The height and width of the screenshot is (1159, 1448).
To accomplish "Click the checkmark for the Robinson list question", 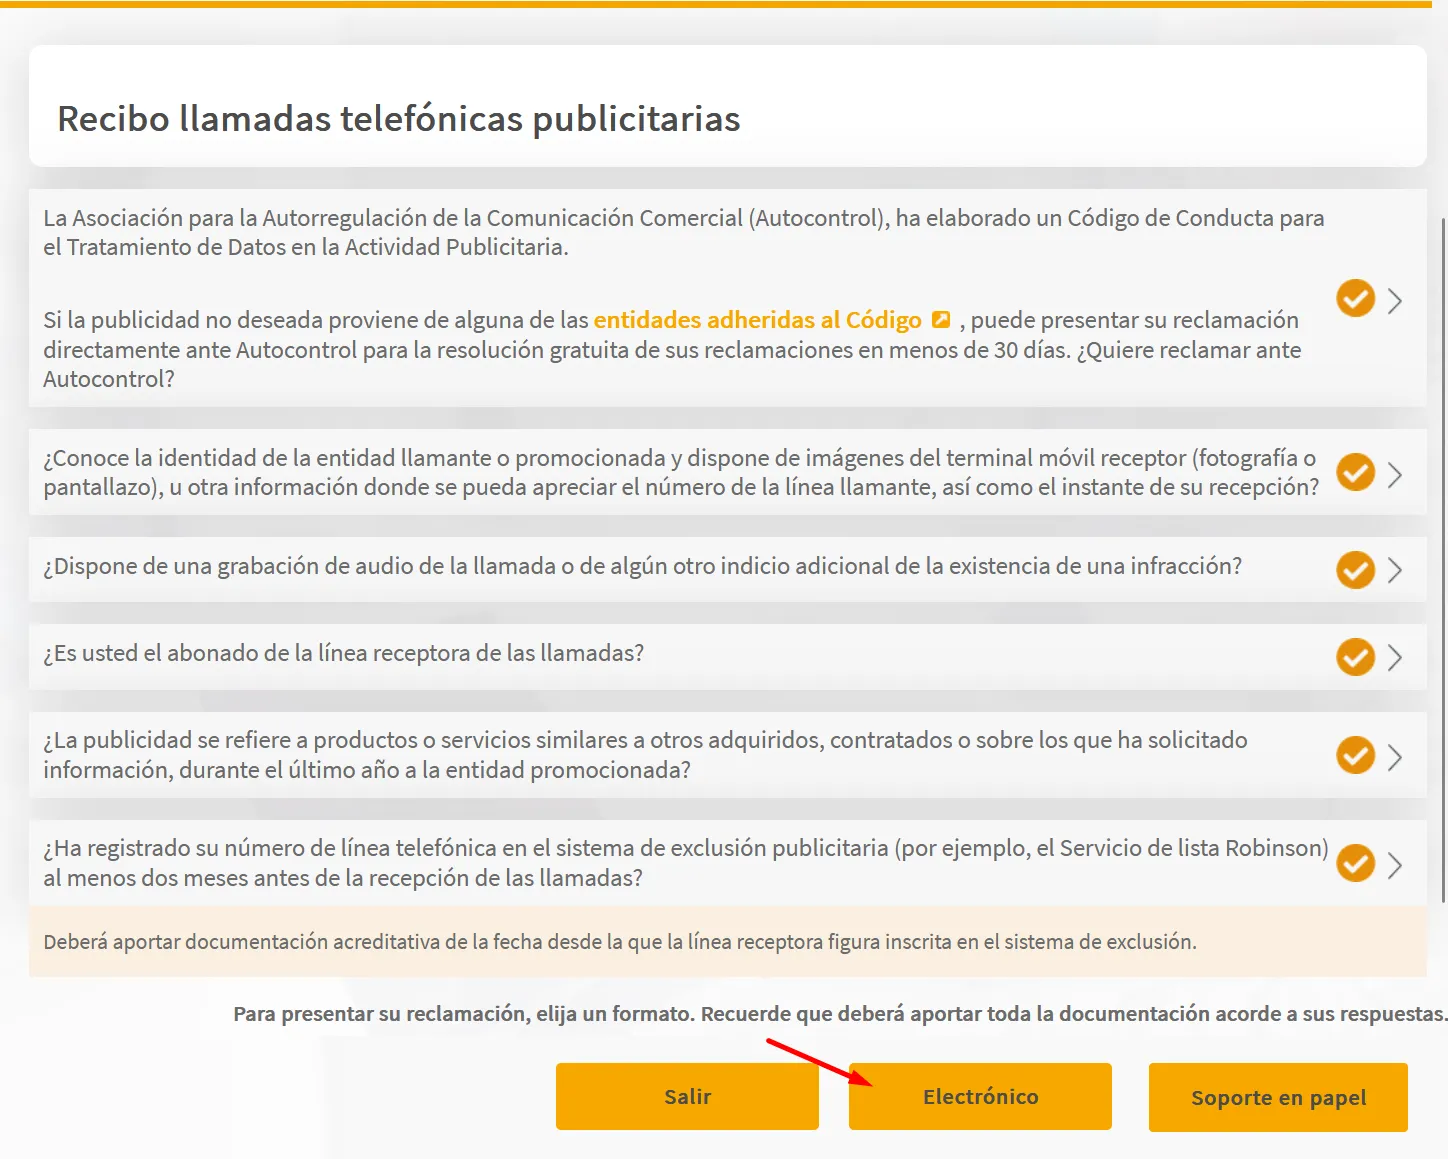I will coord(1355,863).
